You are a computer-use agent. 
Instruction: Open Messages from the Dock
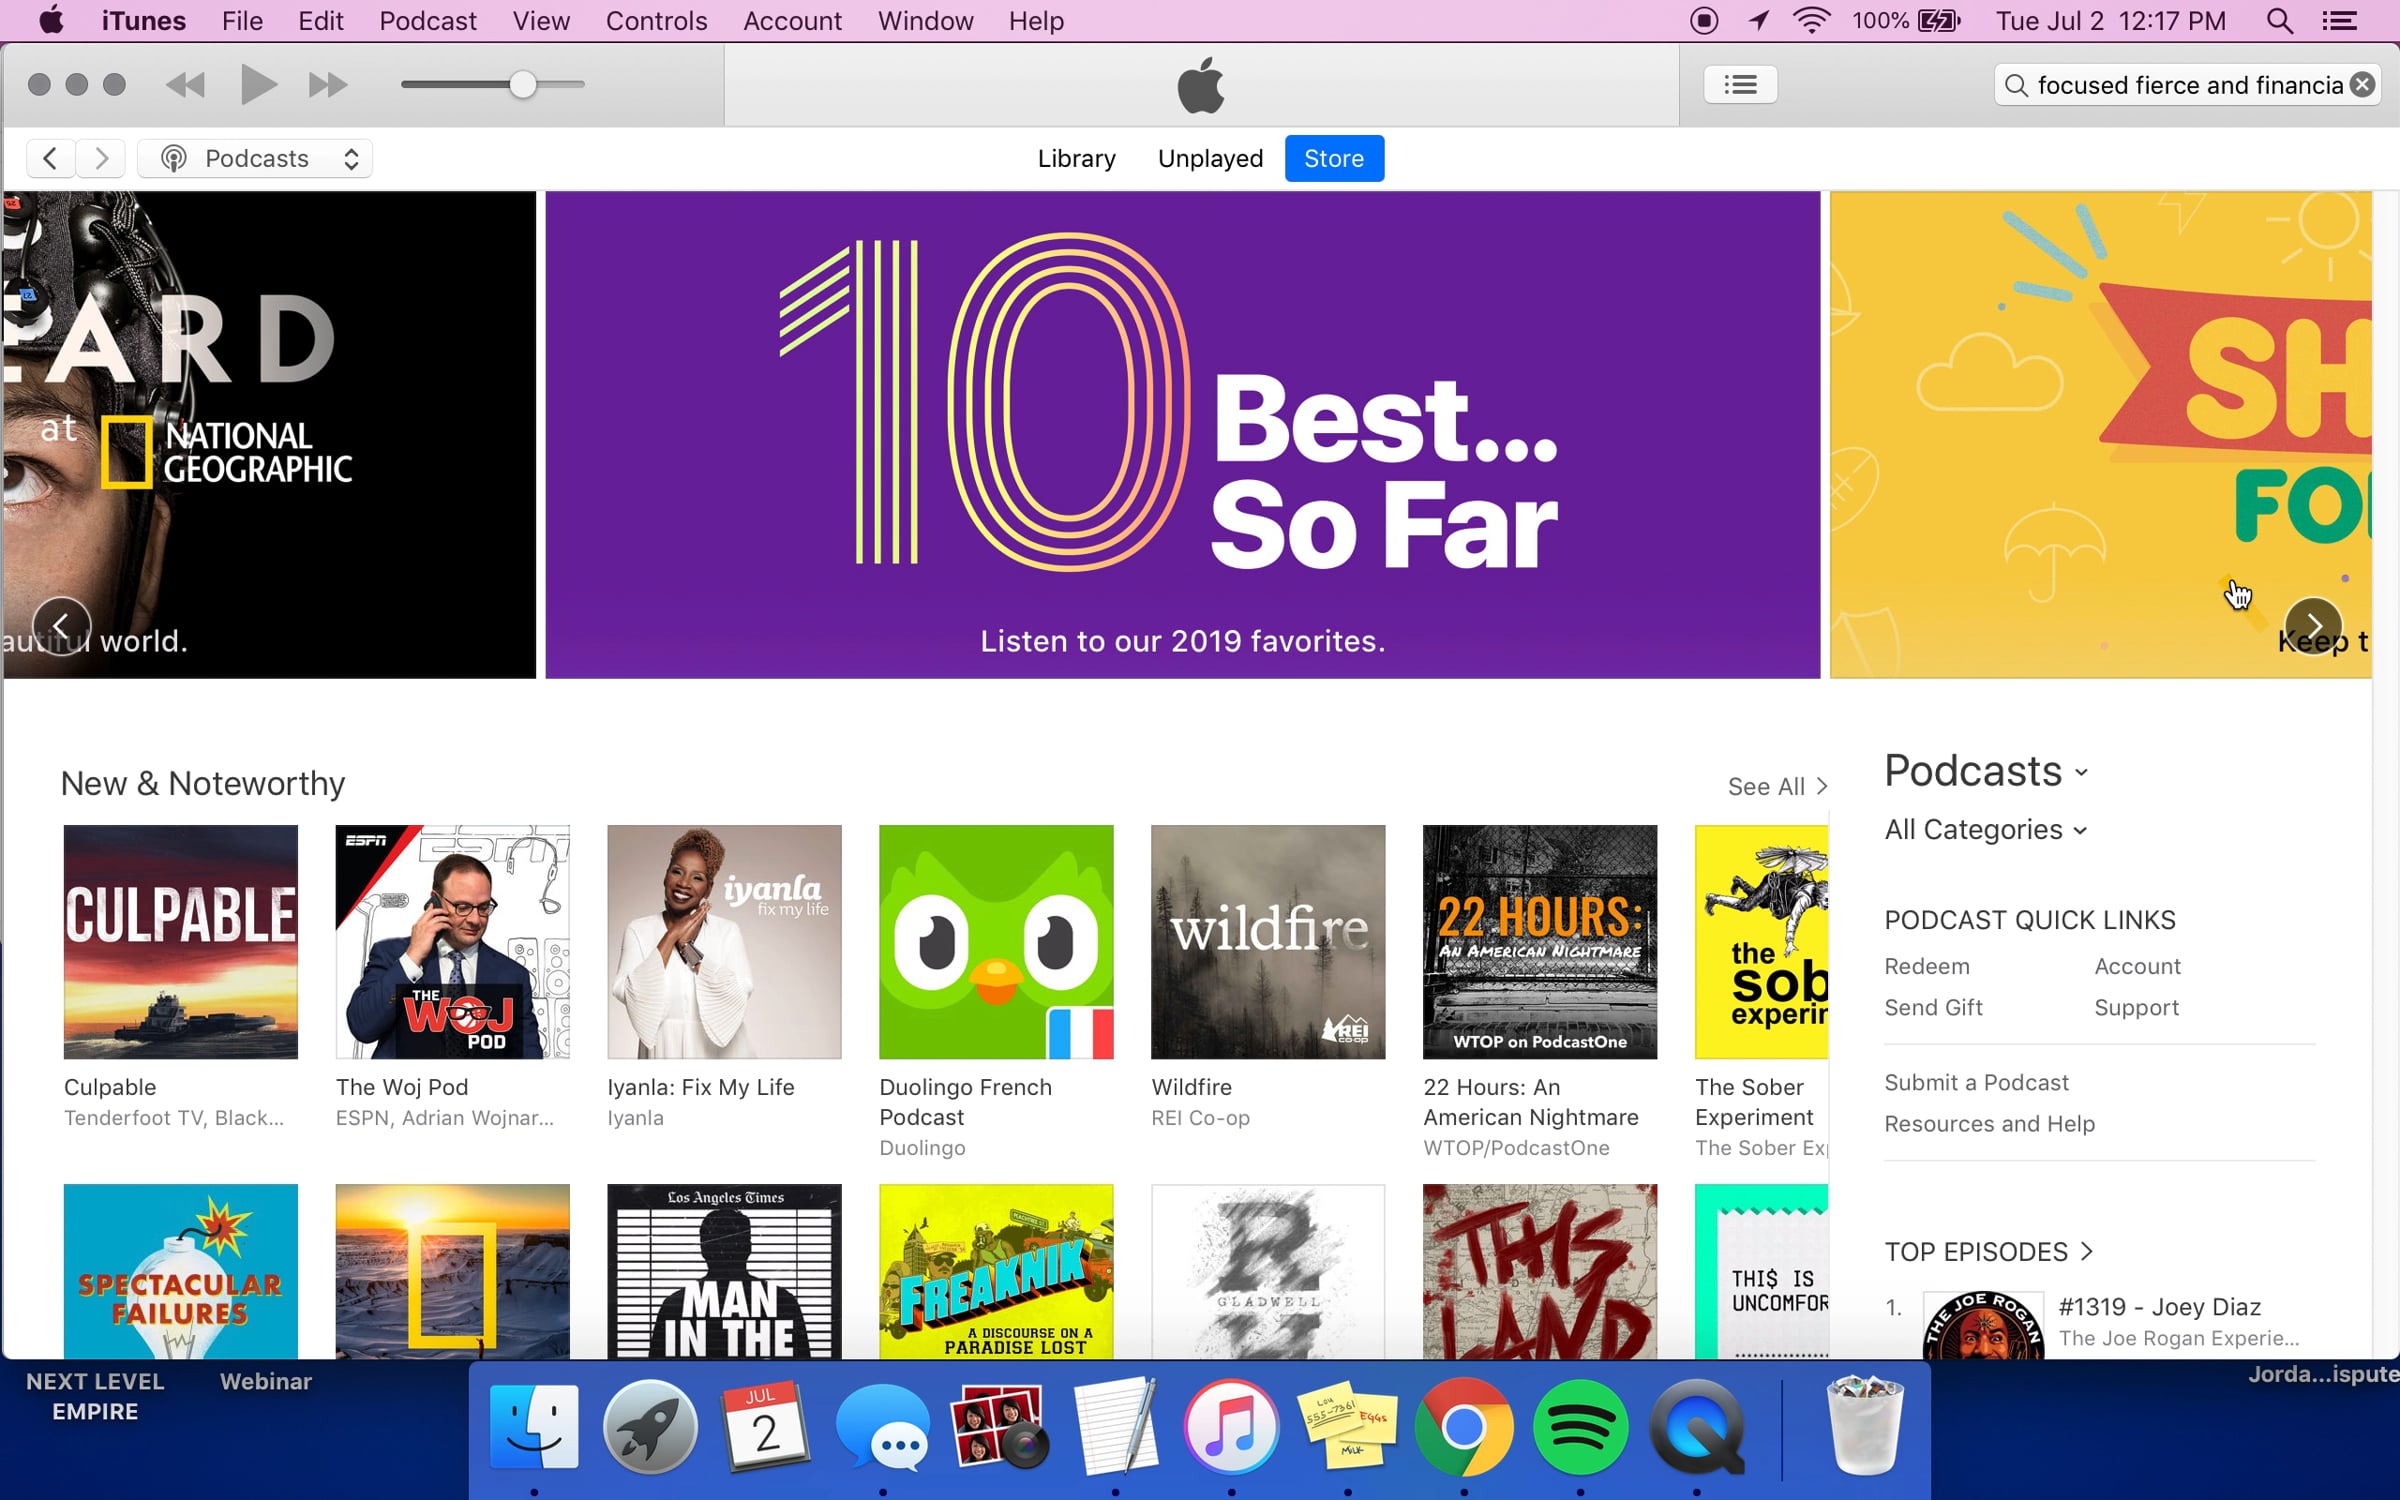pyautogui.click(x=882, y=1427)
